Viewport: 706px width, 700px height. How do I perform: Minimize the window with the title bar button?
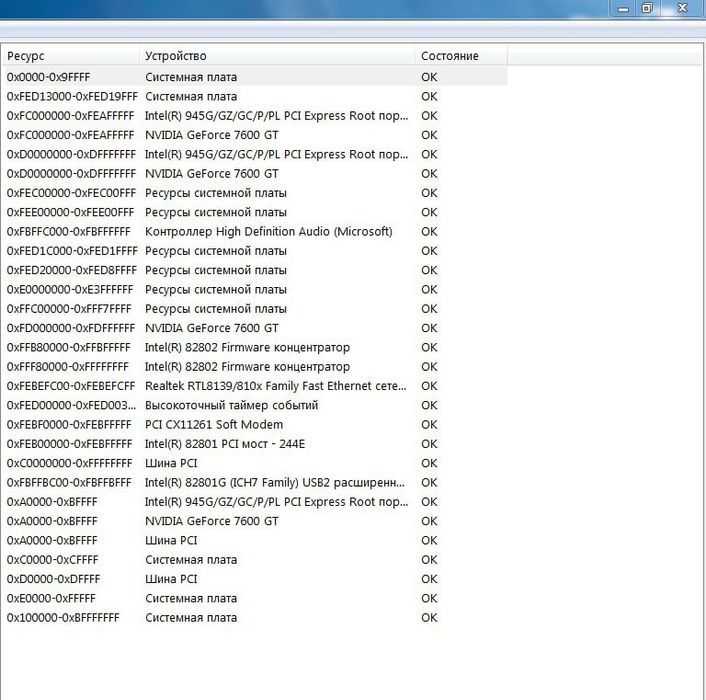coord(623,9)
